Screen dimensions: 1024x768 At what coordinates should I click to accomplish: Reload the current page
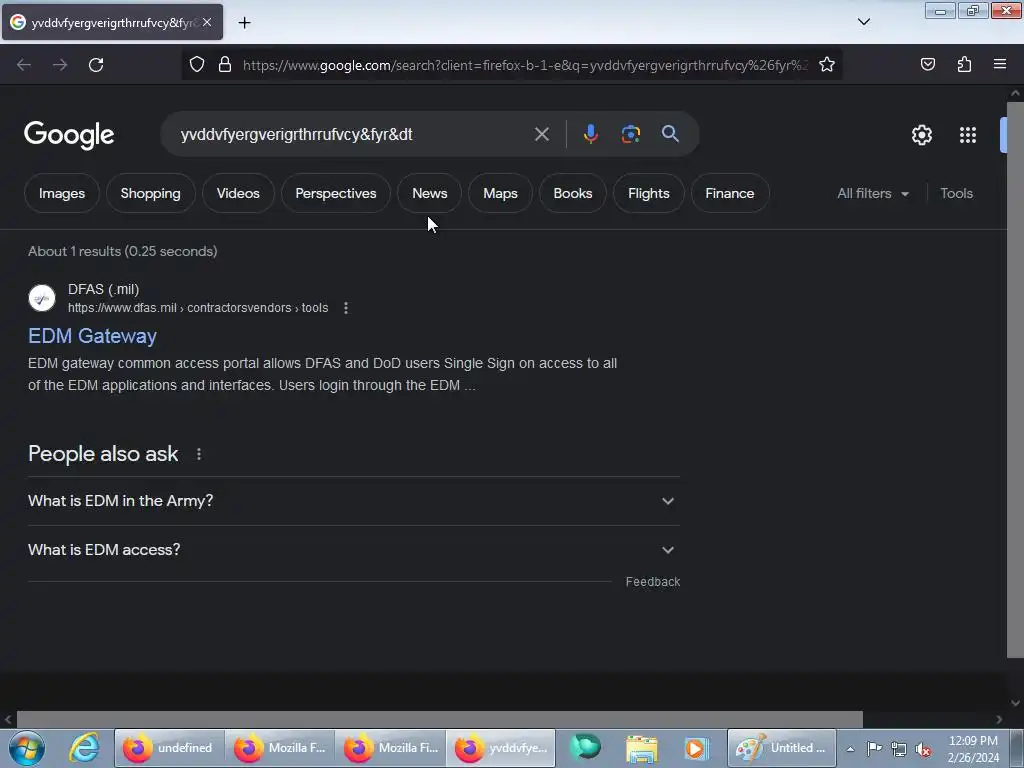coord(96,65)
